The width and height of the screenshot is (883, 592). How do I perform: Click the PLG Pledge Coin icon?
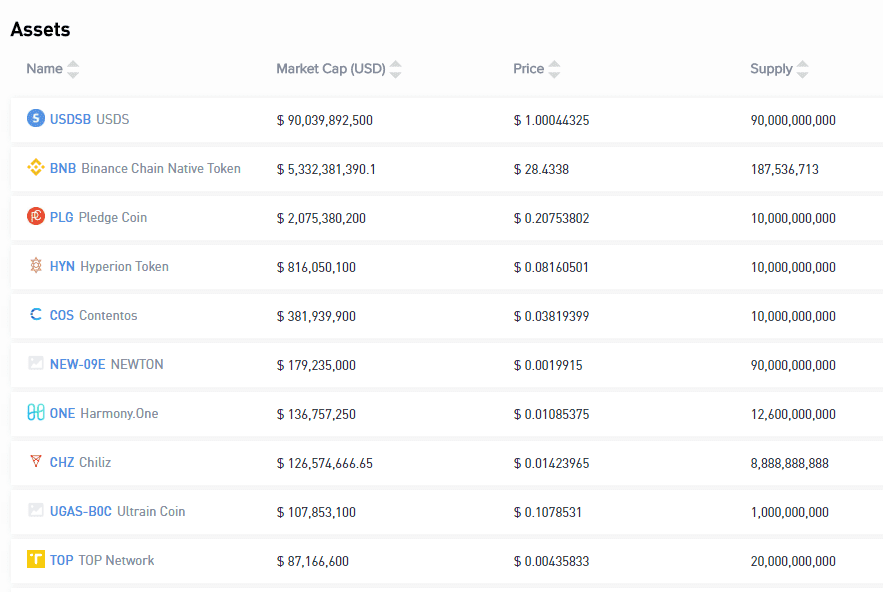(35, 216)
